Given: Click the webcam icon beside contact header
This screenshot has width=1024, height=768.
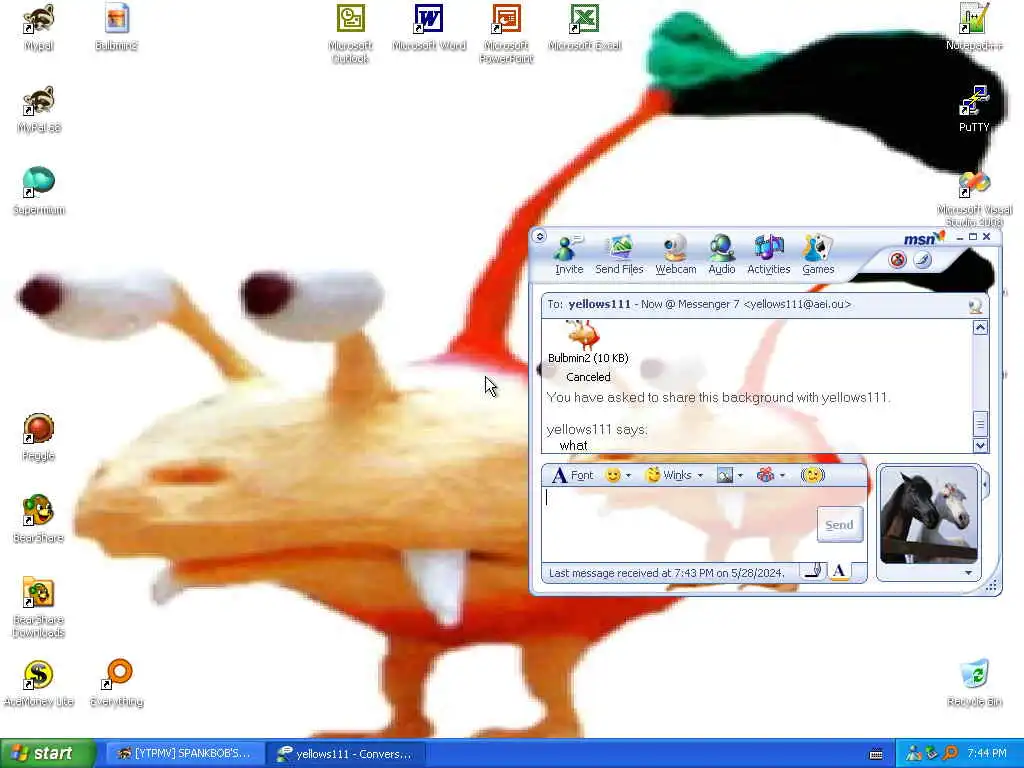Looking at the screenshot, I should click(x=975, y=305).
